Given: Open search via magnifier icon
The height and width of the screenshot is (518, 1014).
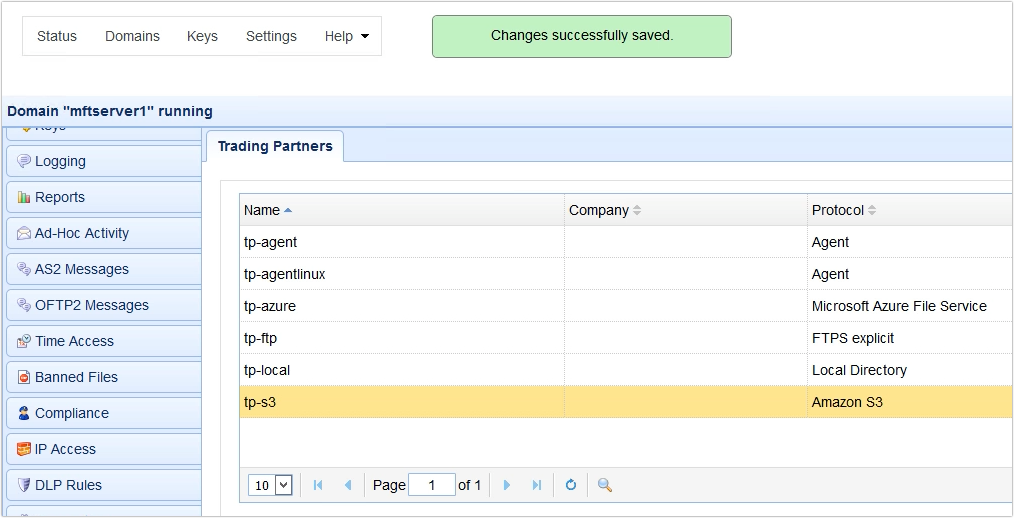Looking at the screenshot, I should (604, 485).
